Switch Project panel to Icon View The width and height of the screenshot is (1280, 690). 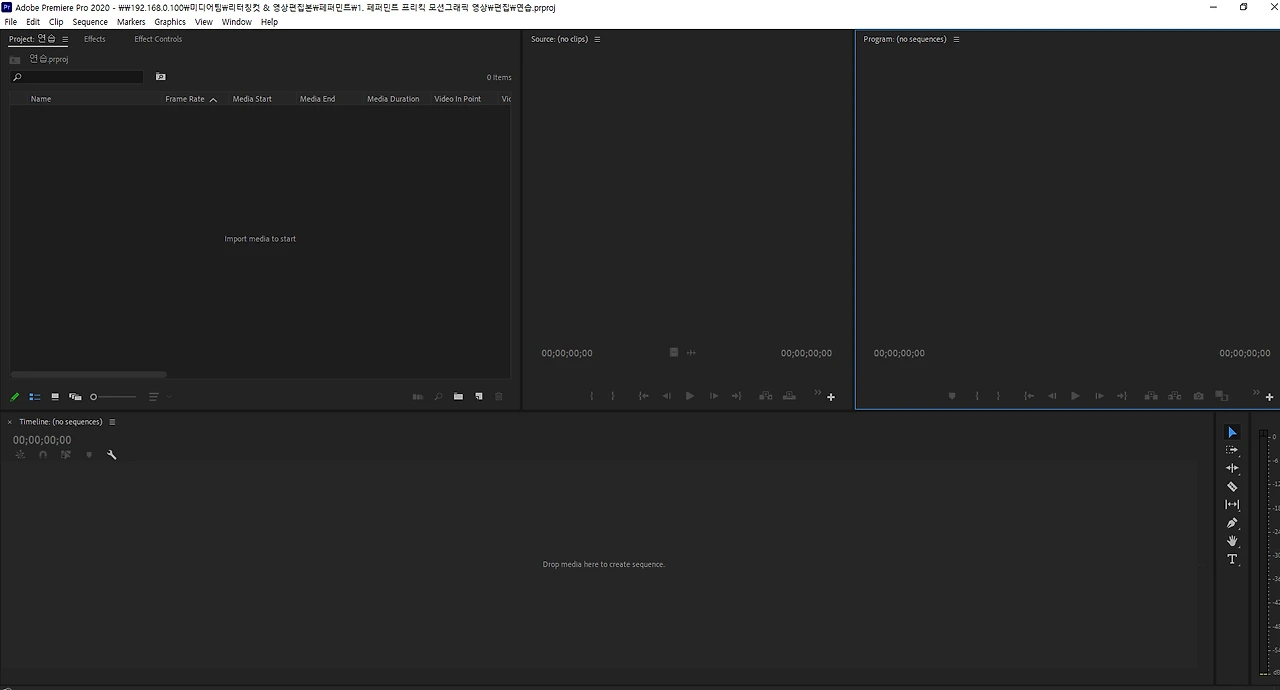point(55,397)
